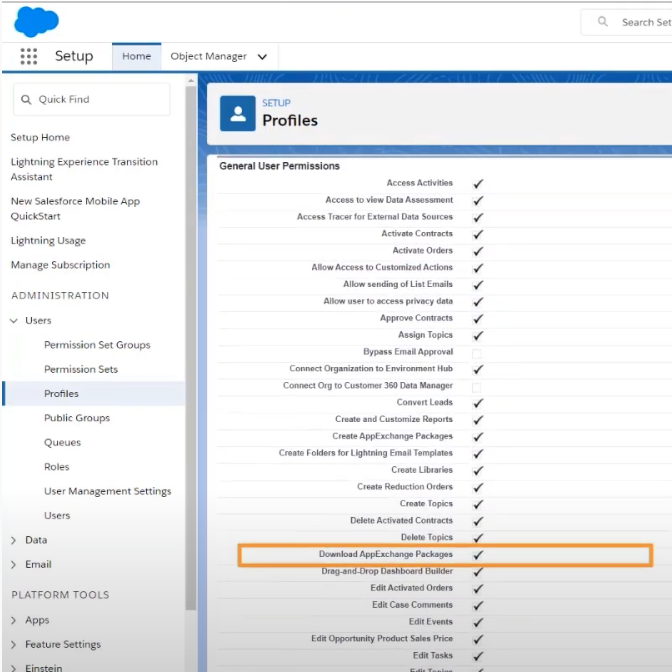Toggle the Convert Leads checkmark
Screen dimensions: 672x672
tap(477, 403)
